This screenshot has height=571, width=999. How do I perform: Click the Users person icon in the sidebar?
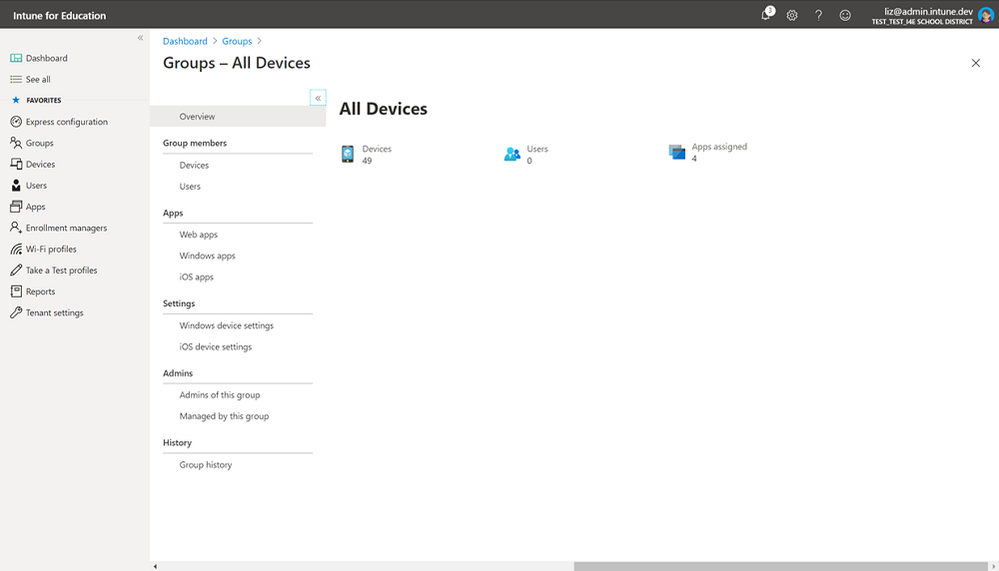point(16,185)
